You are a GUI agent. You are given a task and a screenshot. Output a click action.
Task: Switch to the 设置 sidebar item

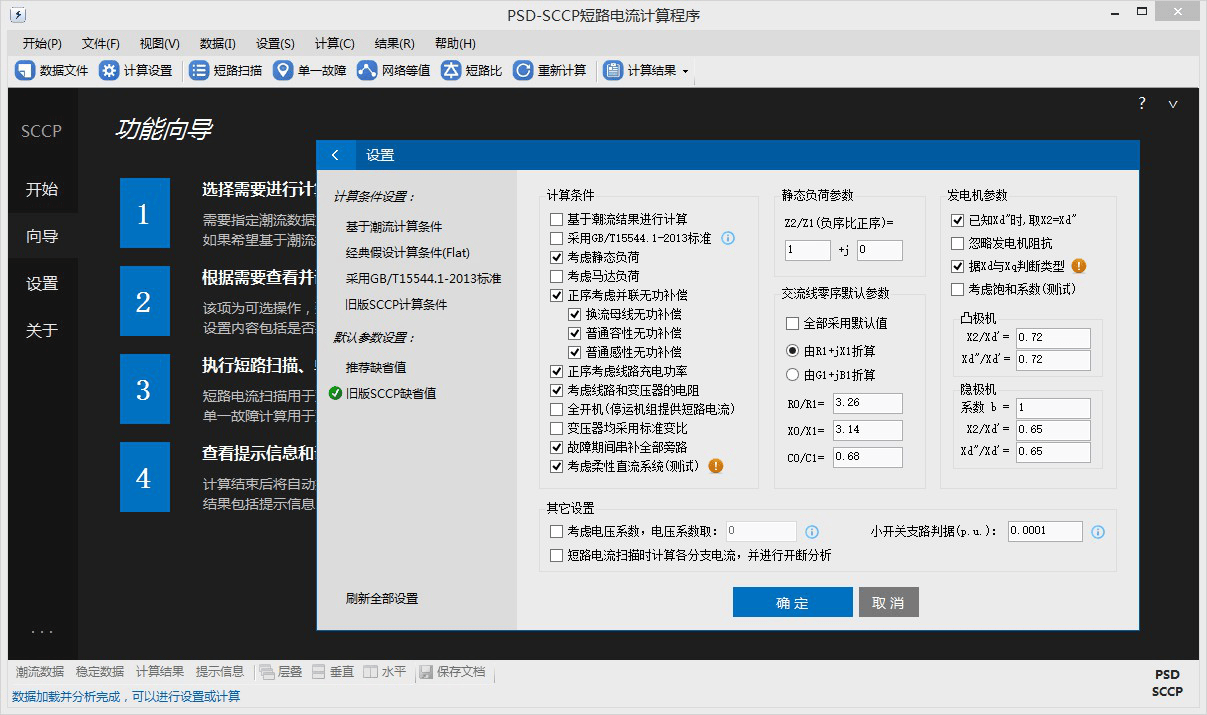point(41,283)
